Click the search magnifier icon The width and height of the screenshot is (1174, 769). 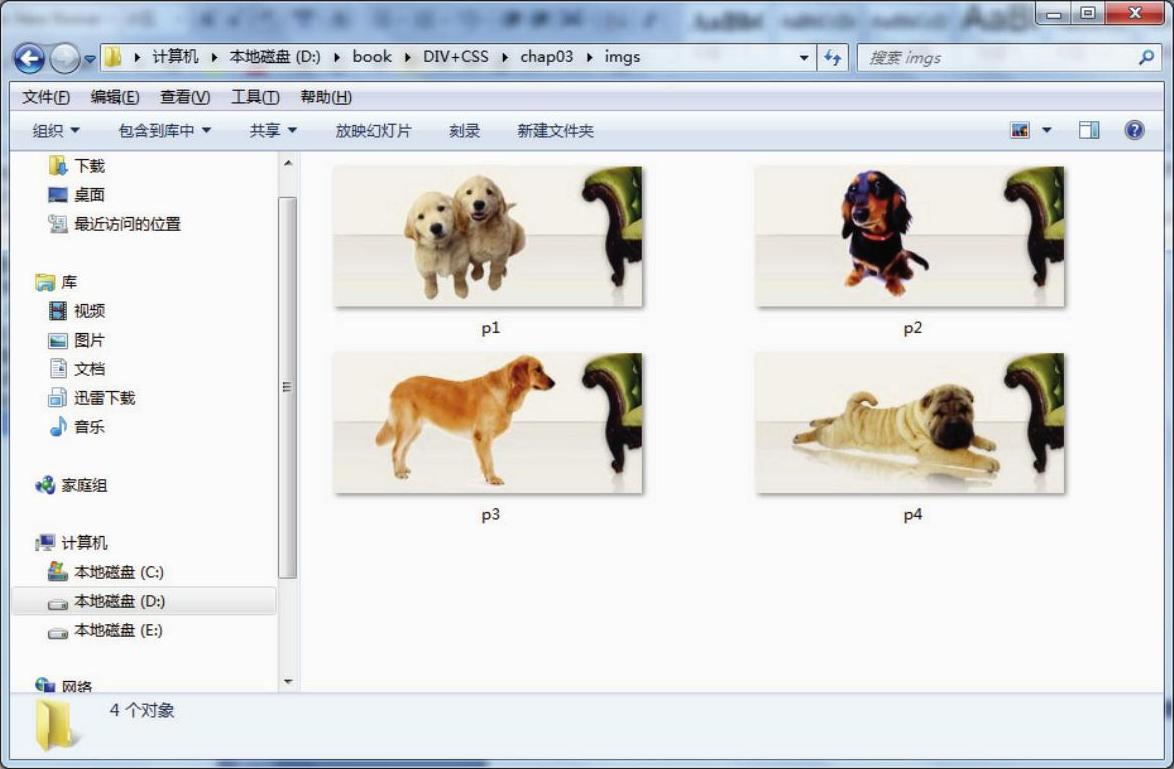(1146, 58)
